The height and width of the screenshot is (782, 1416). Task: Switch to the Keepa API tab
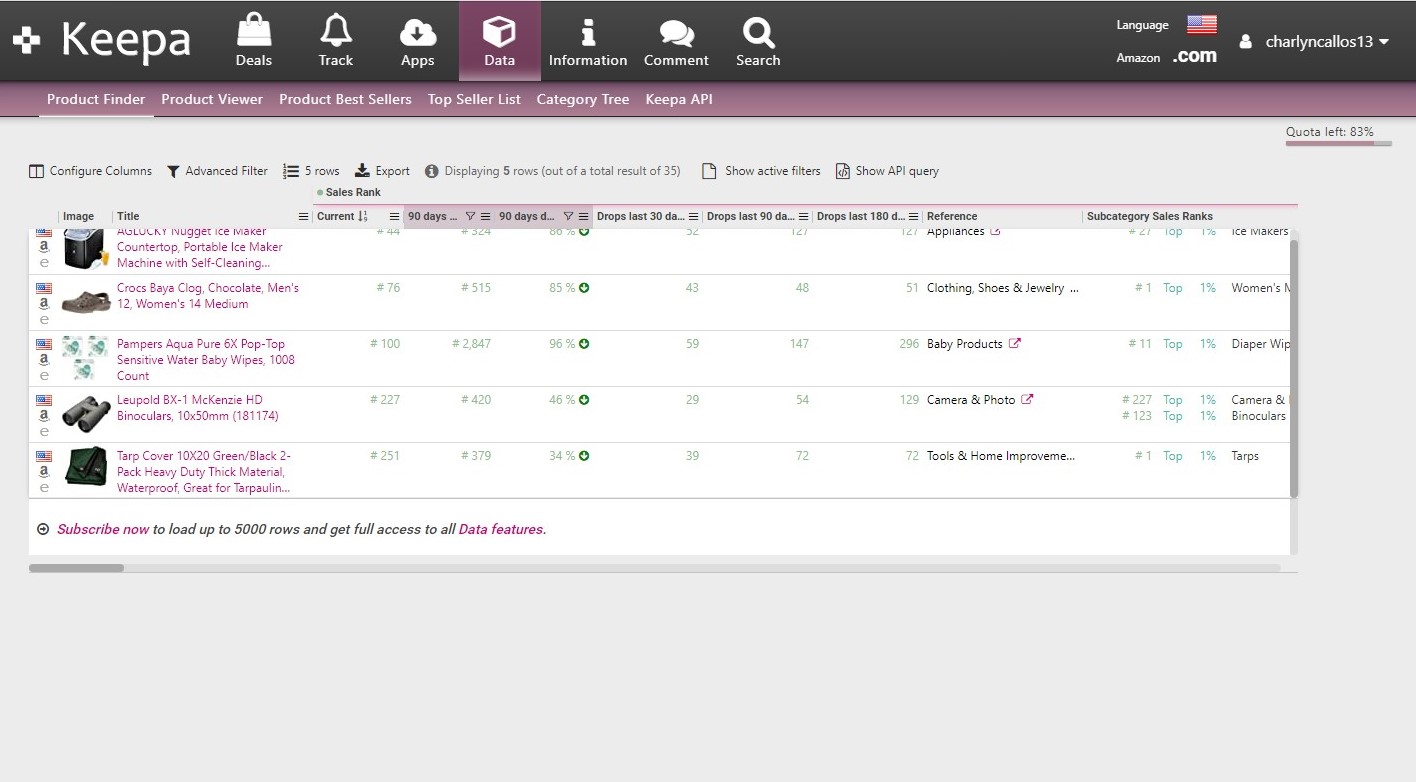pyautogui.click(x=679, y=99)
